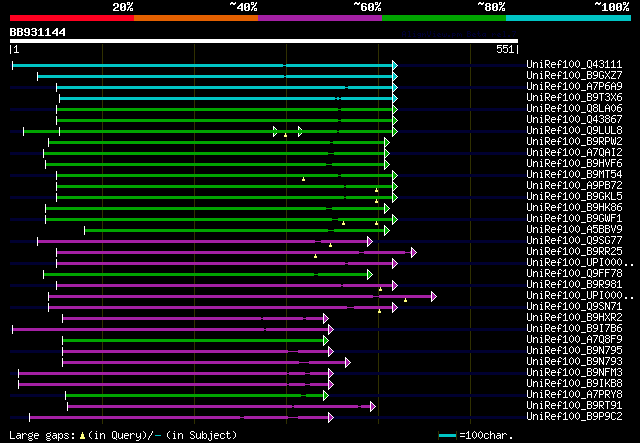
Task: Select the UniRef100_Q9SG77 hit label
Action: [x=574, y=241]
